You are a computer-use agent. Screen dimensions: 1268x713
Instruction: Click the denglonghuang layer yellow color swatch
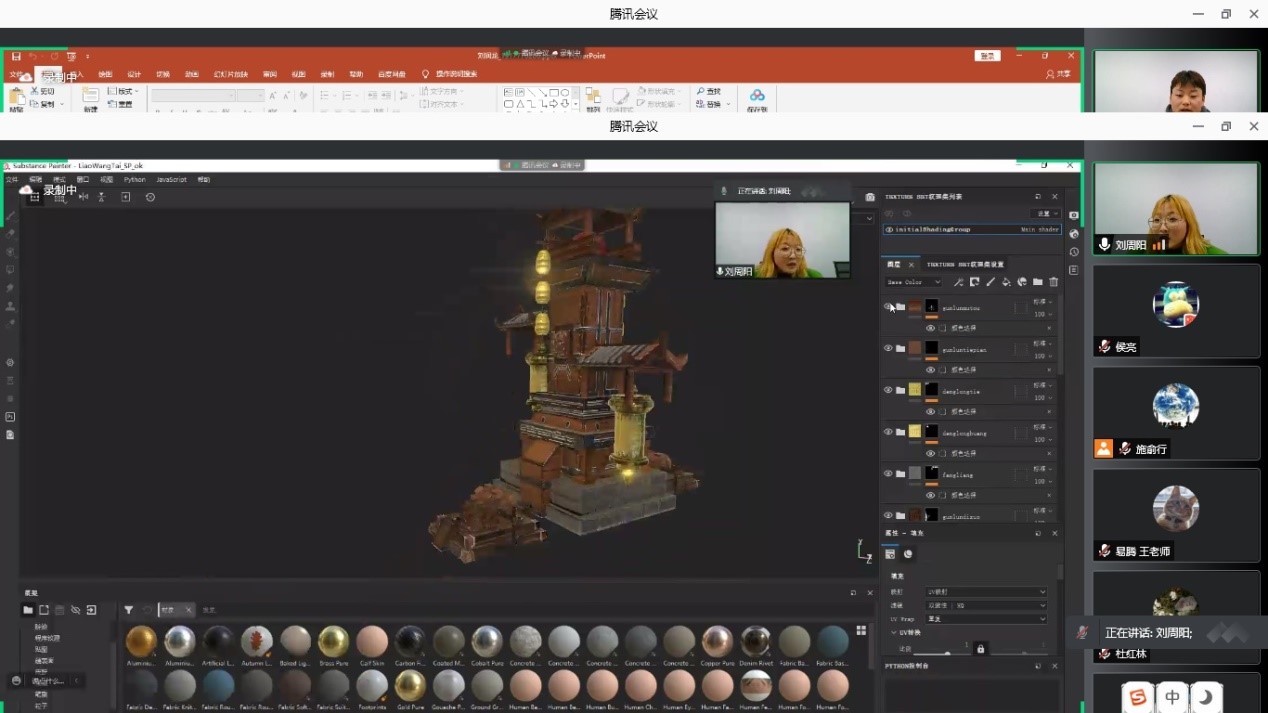(915, 432)
